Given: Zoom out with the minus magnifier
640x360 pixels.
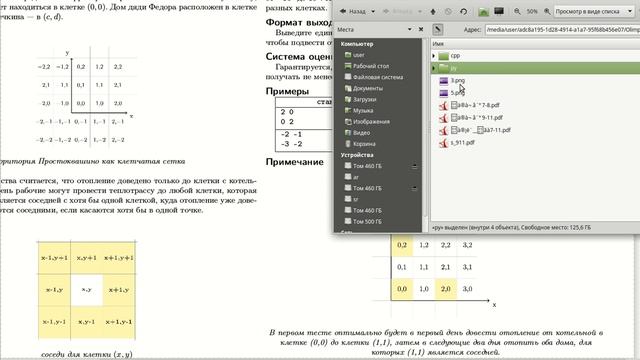Looking at the screenshot, I should [517, 11].
